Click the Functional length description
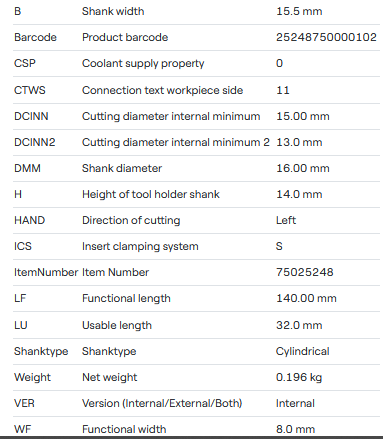The width and height of the screenshot is (383, 439). tap(126, 298)
